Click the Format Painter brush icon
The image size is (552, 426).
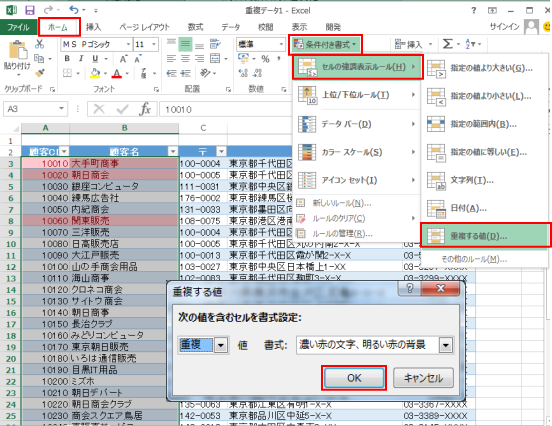coord(39,73)
